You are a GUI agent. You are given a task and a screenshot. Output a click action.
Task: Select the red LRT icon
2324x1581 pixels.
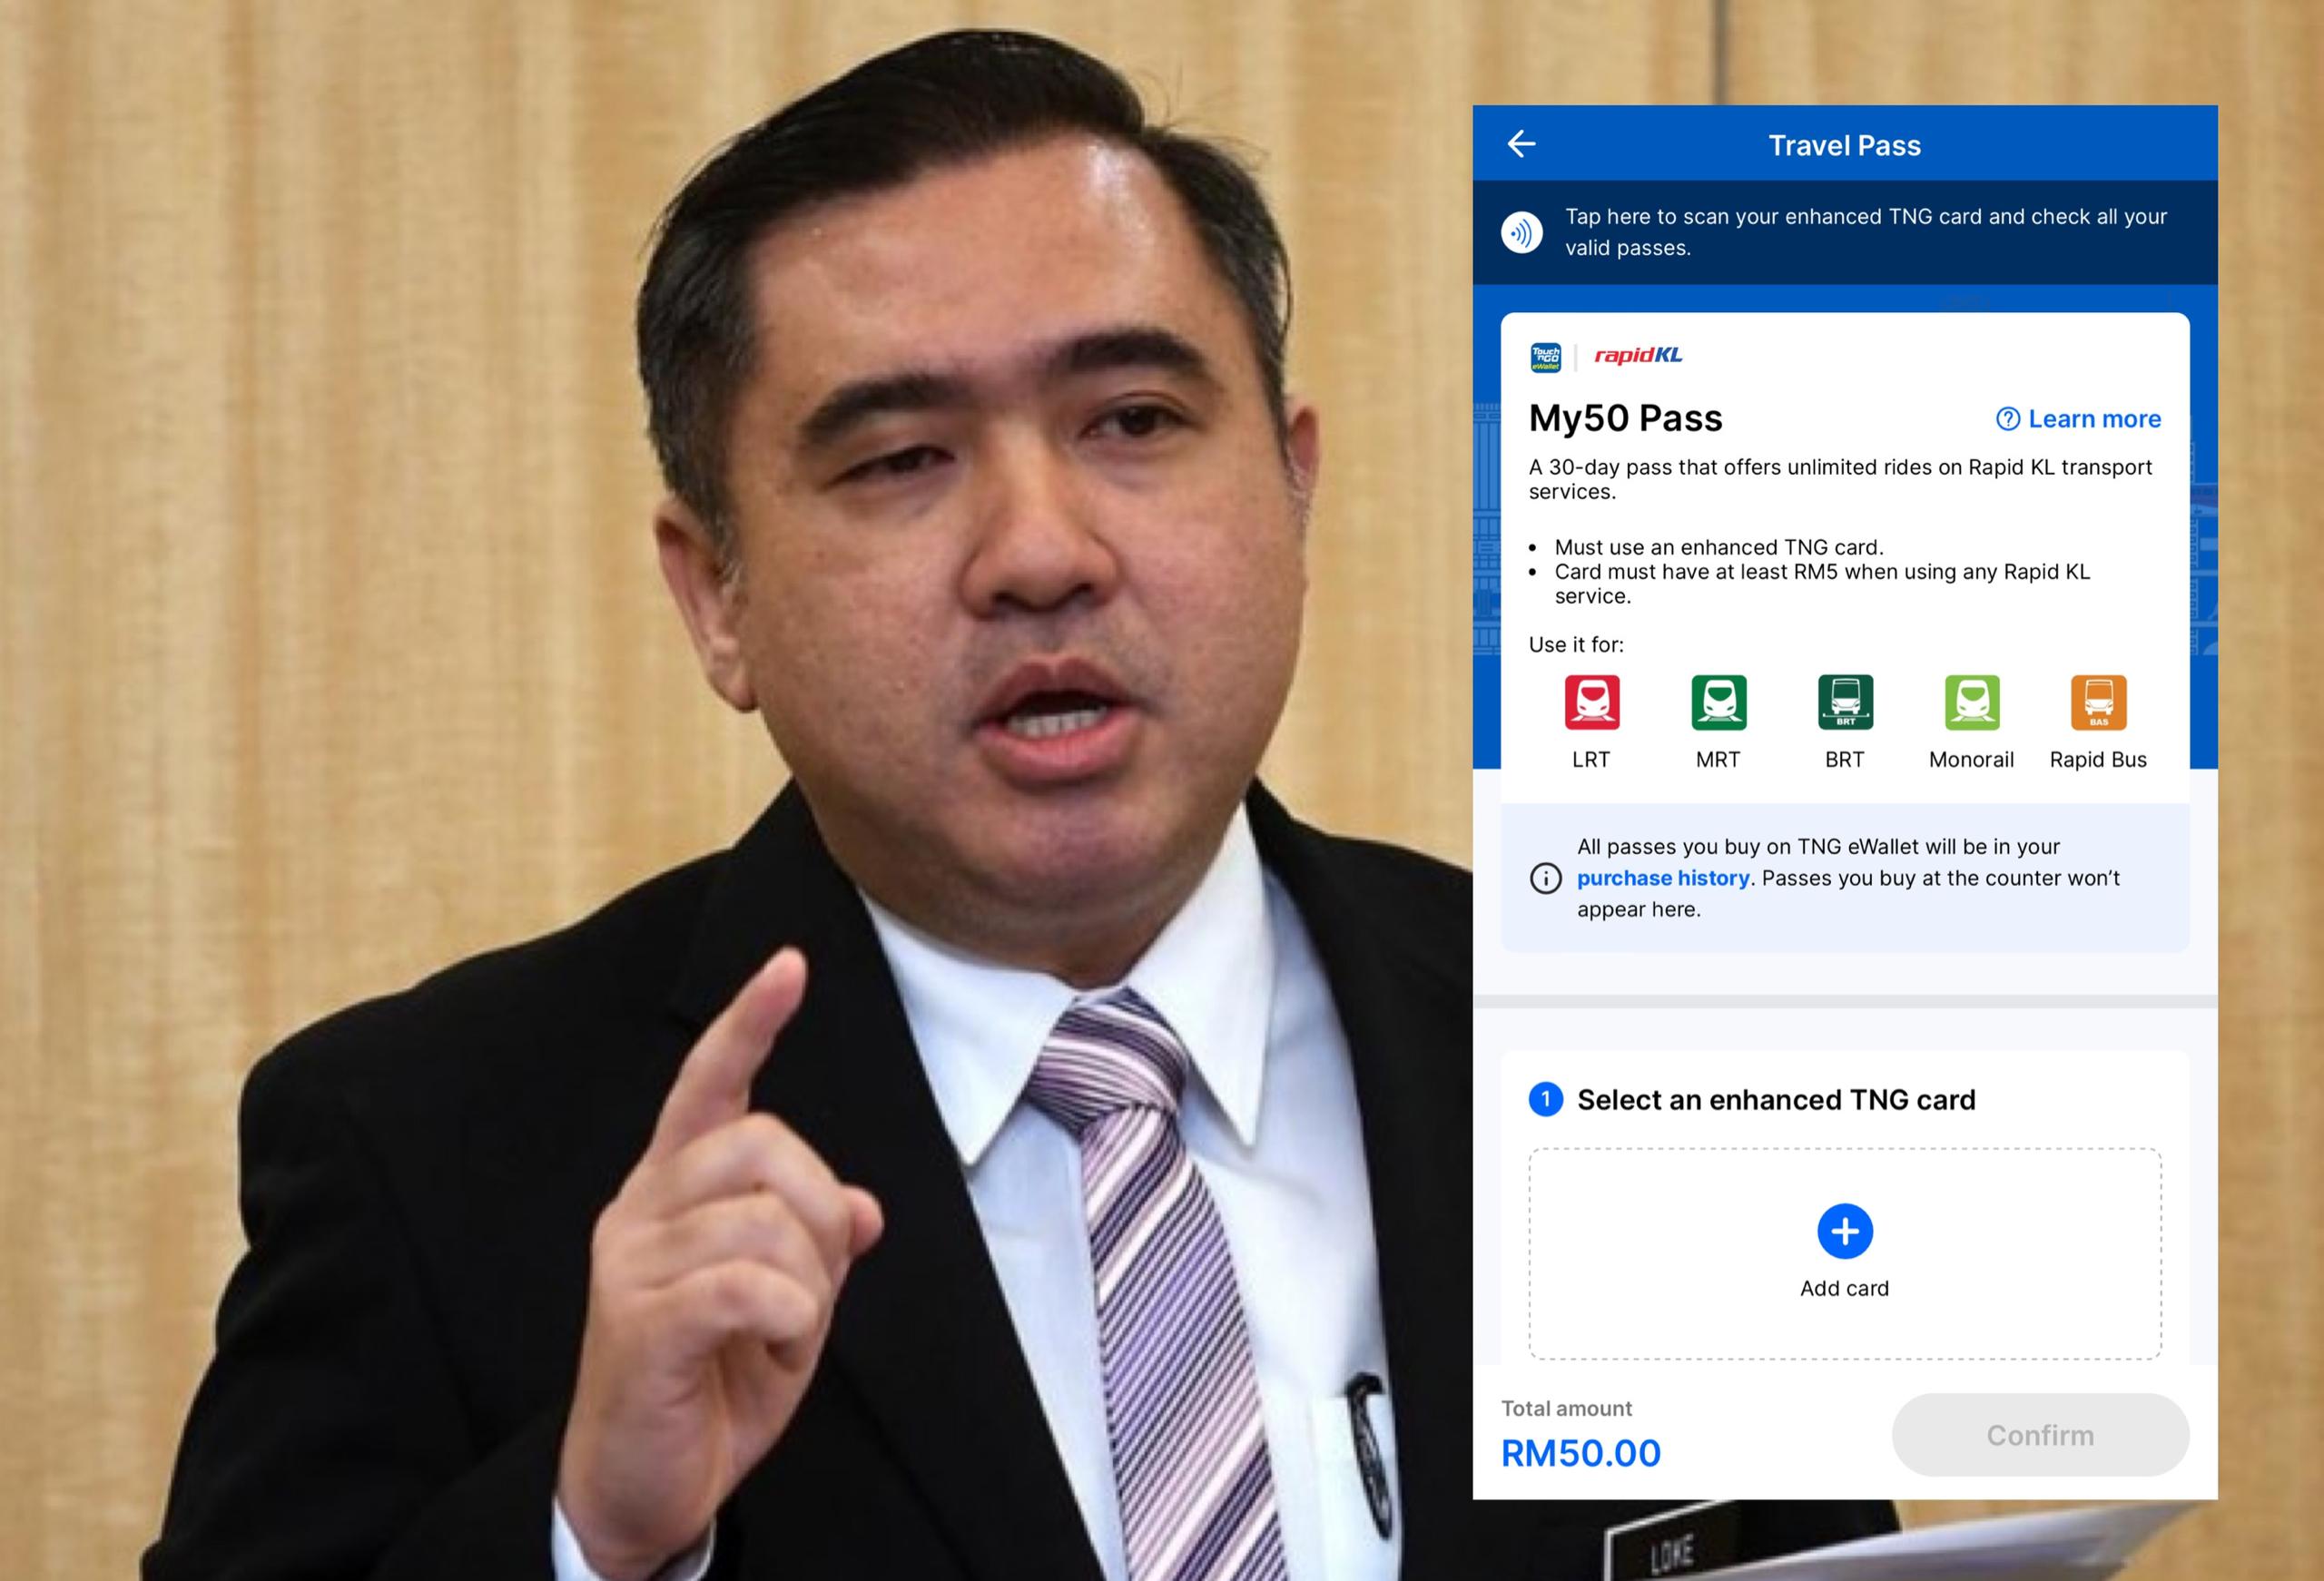tap(1592, 702)
